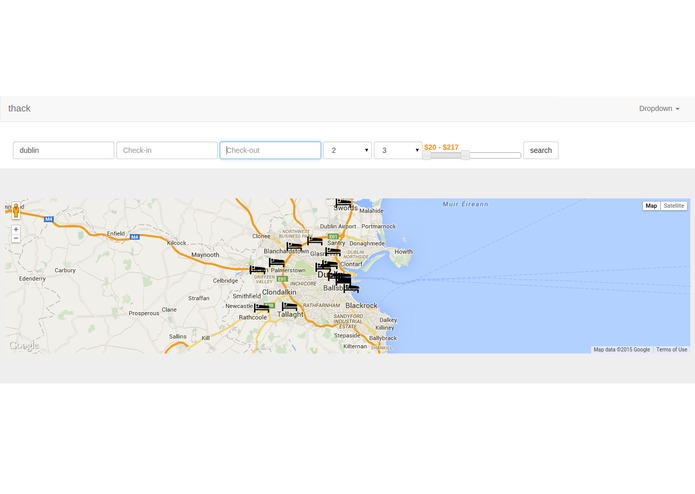This screenshot has width=695, height=494.
Task: Zoom in the map with plus button
Action: tap(16, 229)
